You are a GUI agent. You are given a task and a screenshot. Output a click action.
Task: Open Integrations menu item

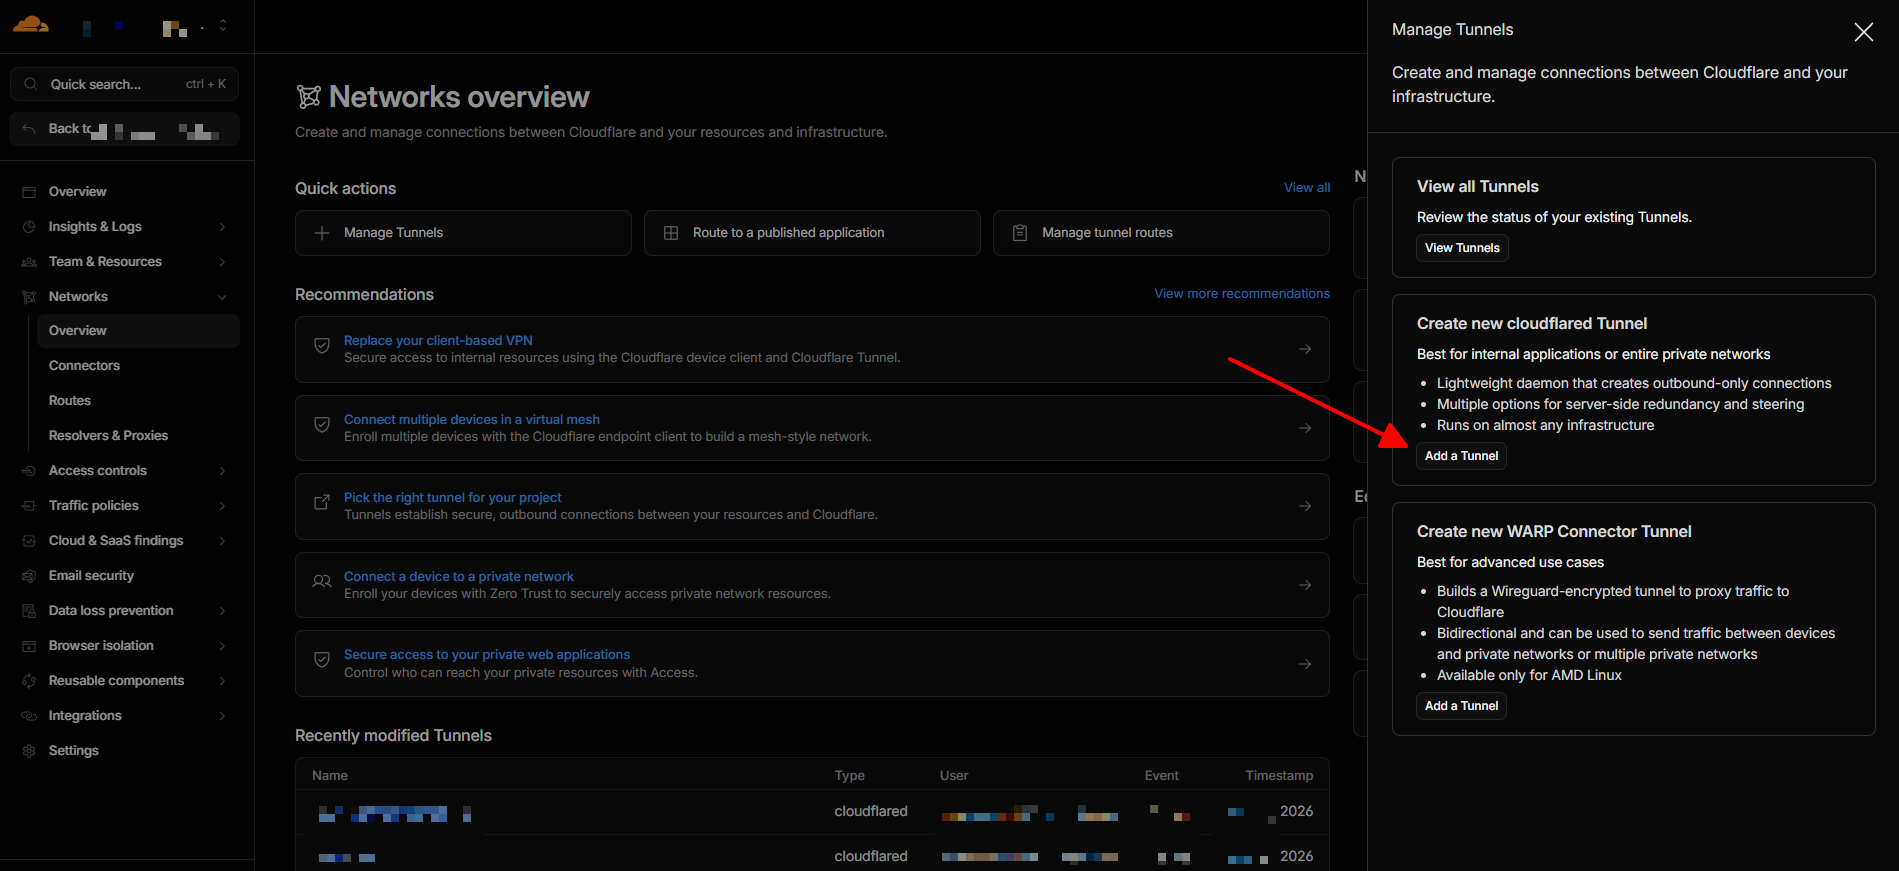click(85, 716)
